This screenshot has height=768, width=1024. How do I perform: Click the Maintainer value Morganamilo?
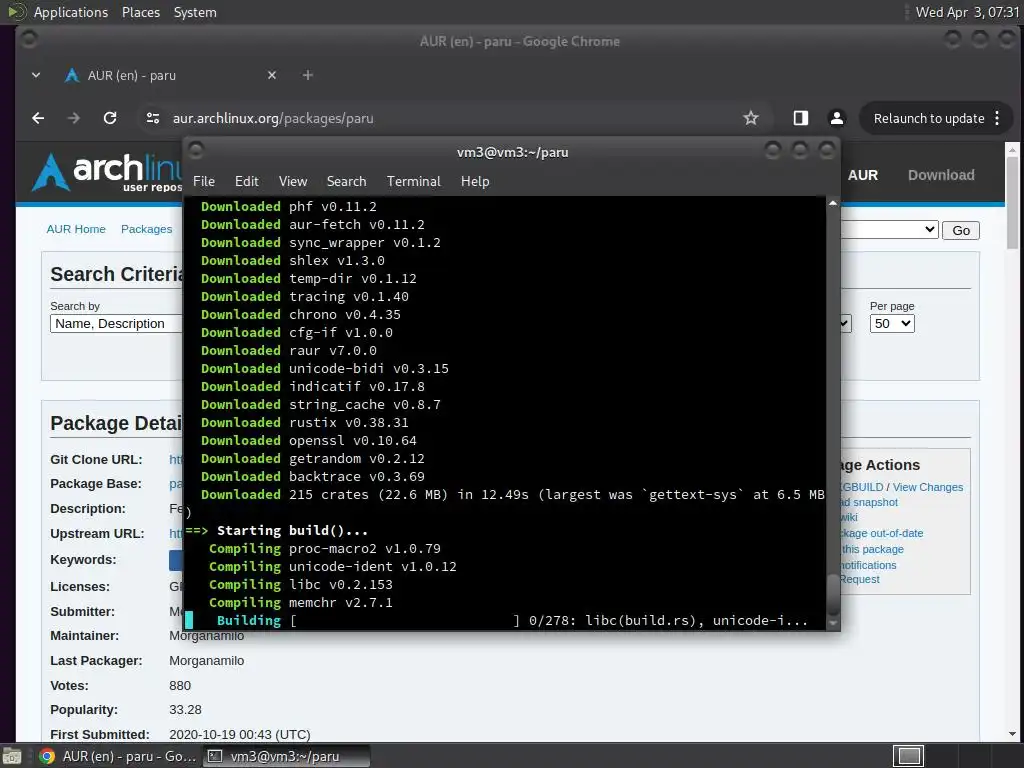coord(206,635)
